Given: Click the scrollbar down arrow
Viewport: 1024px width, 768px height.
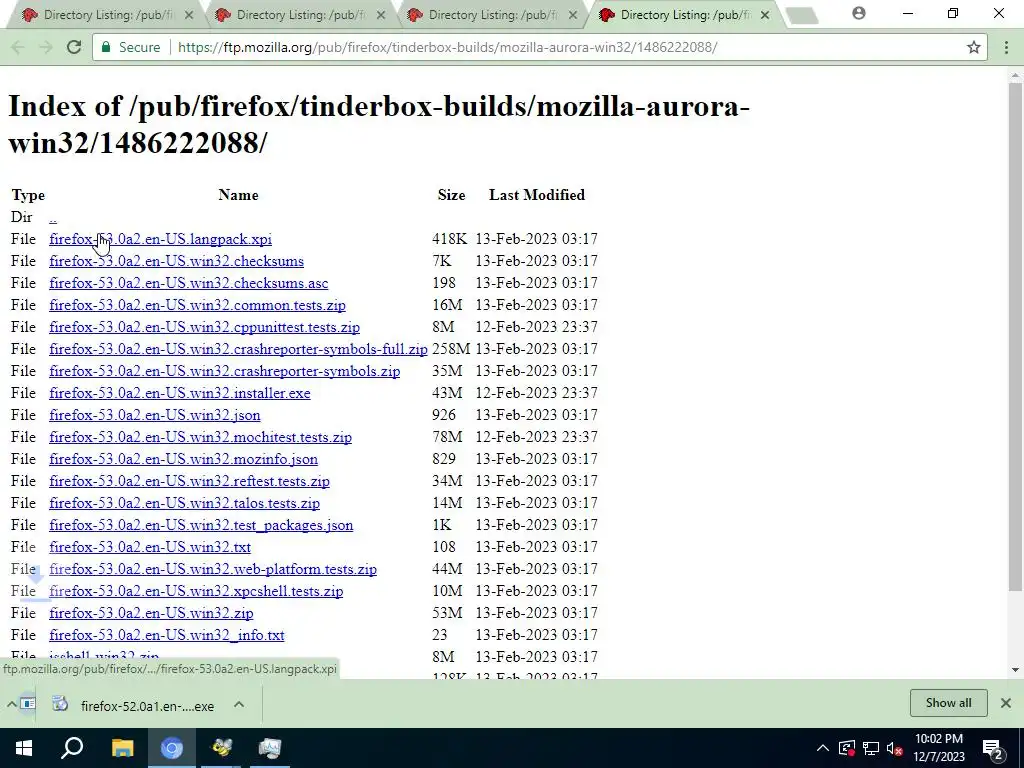Looking at the screenshot, I should coord(1015,669).
